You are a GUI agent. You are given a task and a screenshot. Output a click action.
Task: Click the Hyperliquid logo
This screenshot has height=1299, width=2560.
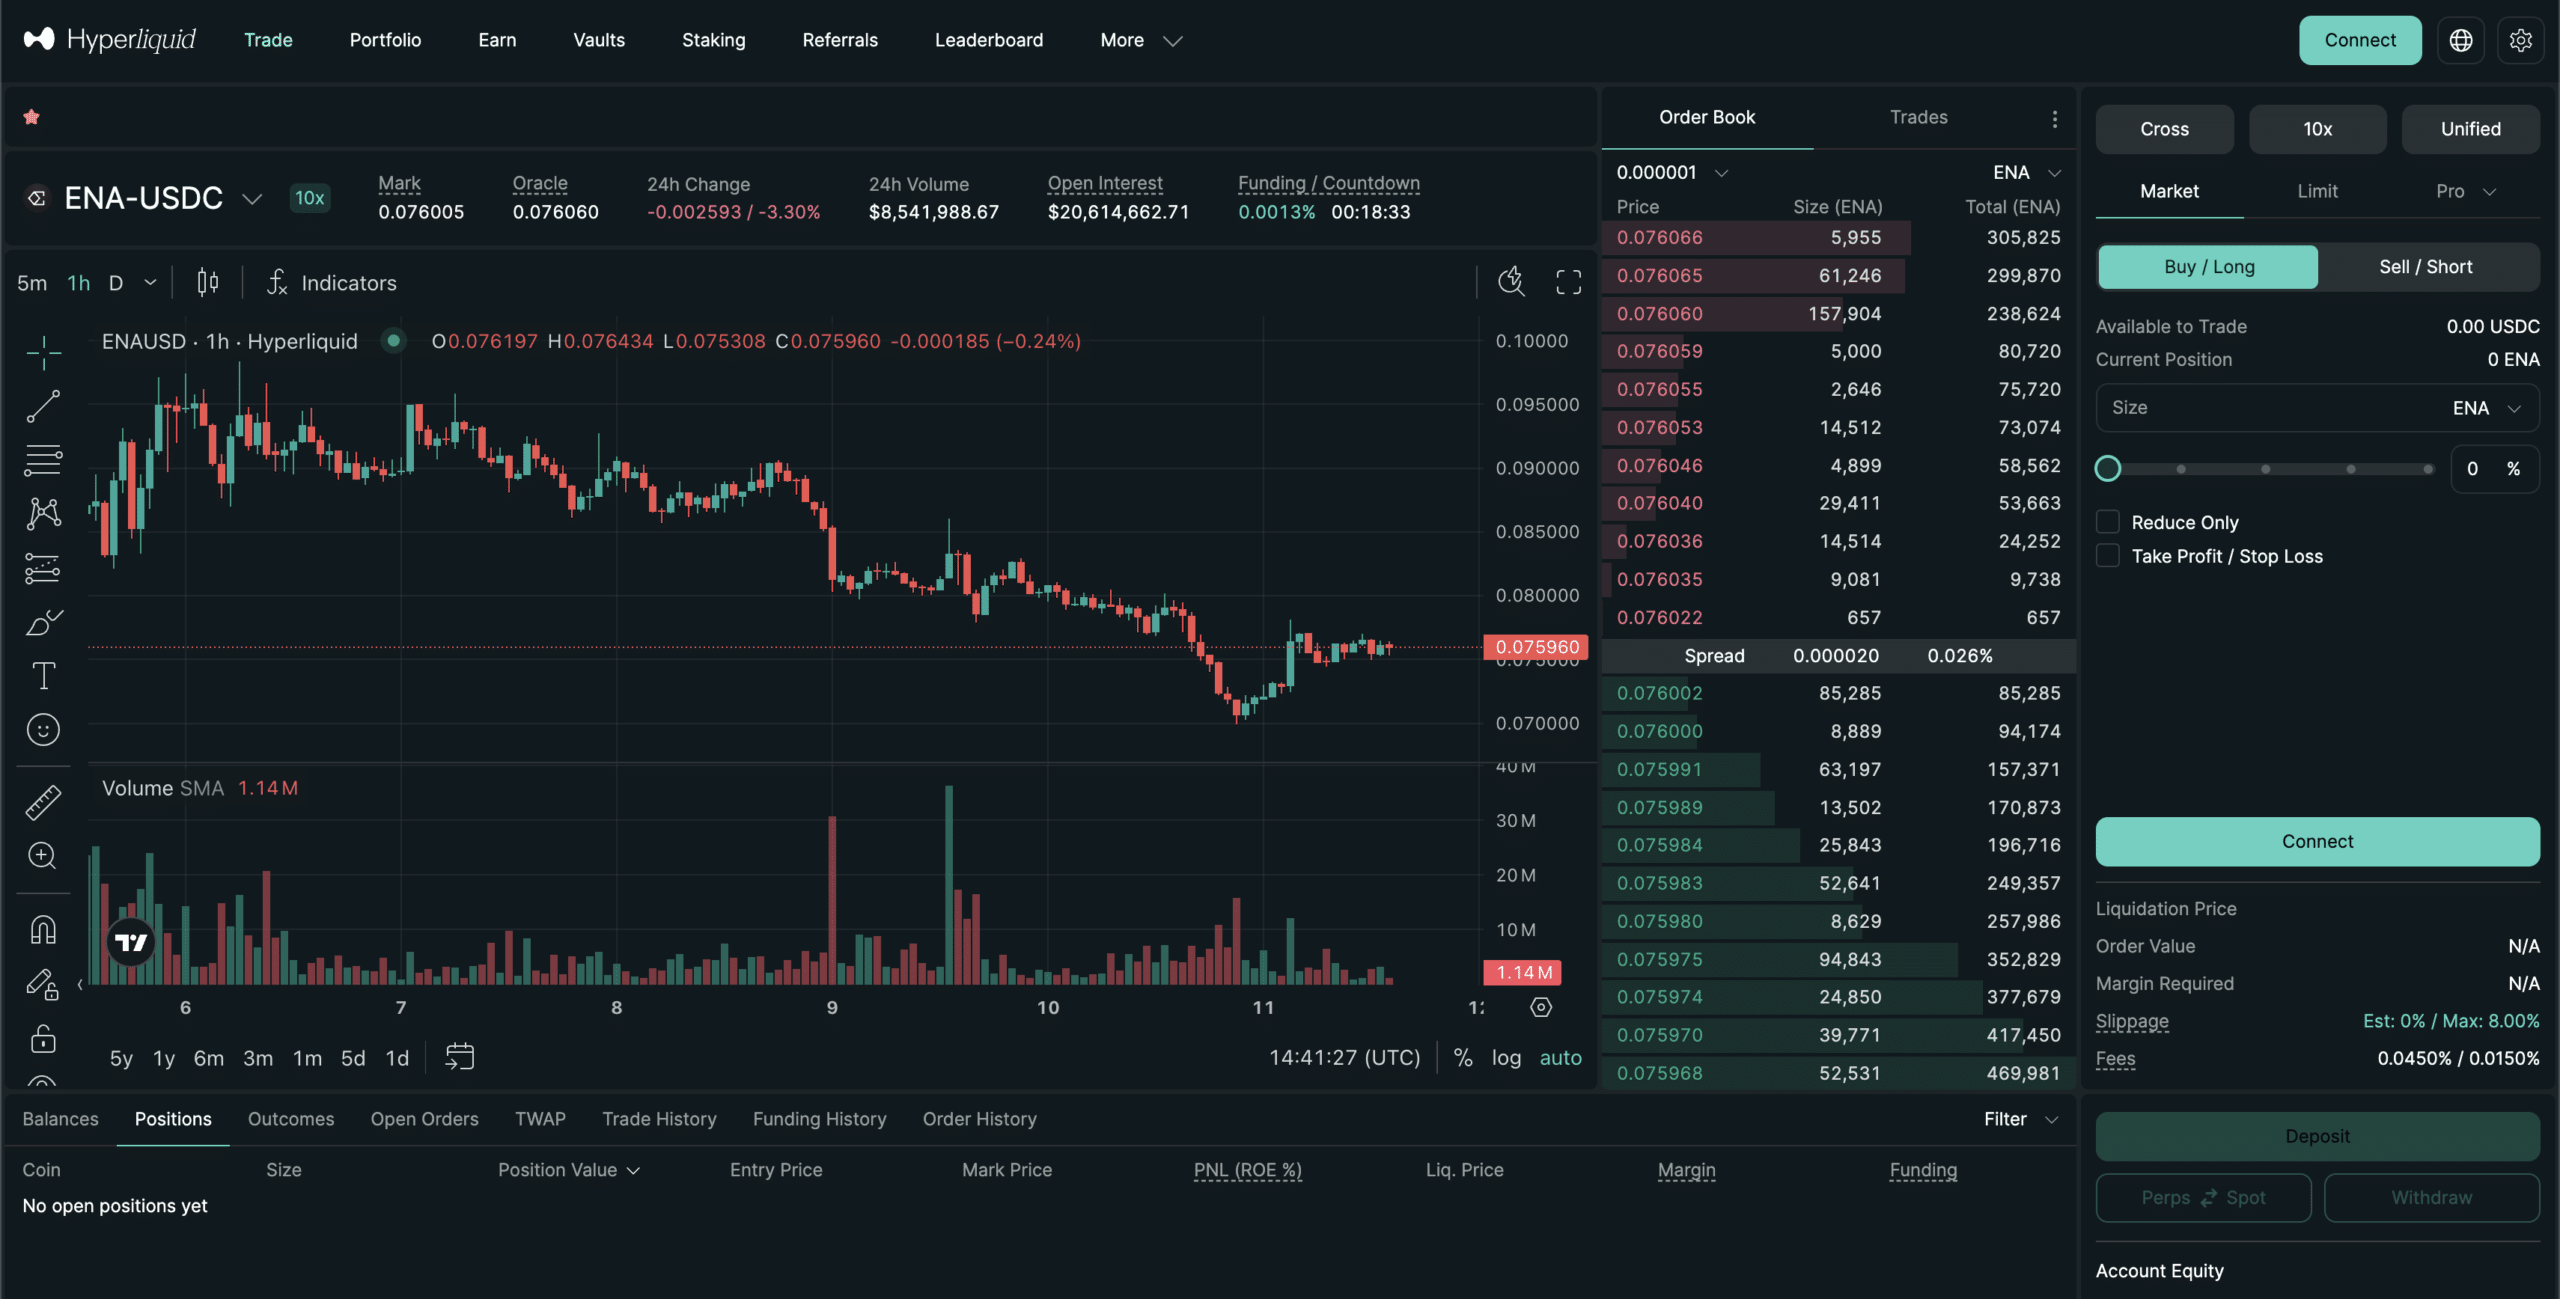(x=110, y=39)
